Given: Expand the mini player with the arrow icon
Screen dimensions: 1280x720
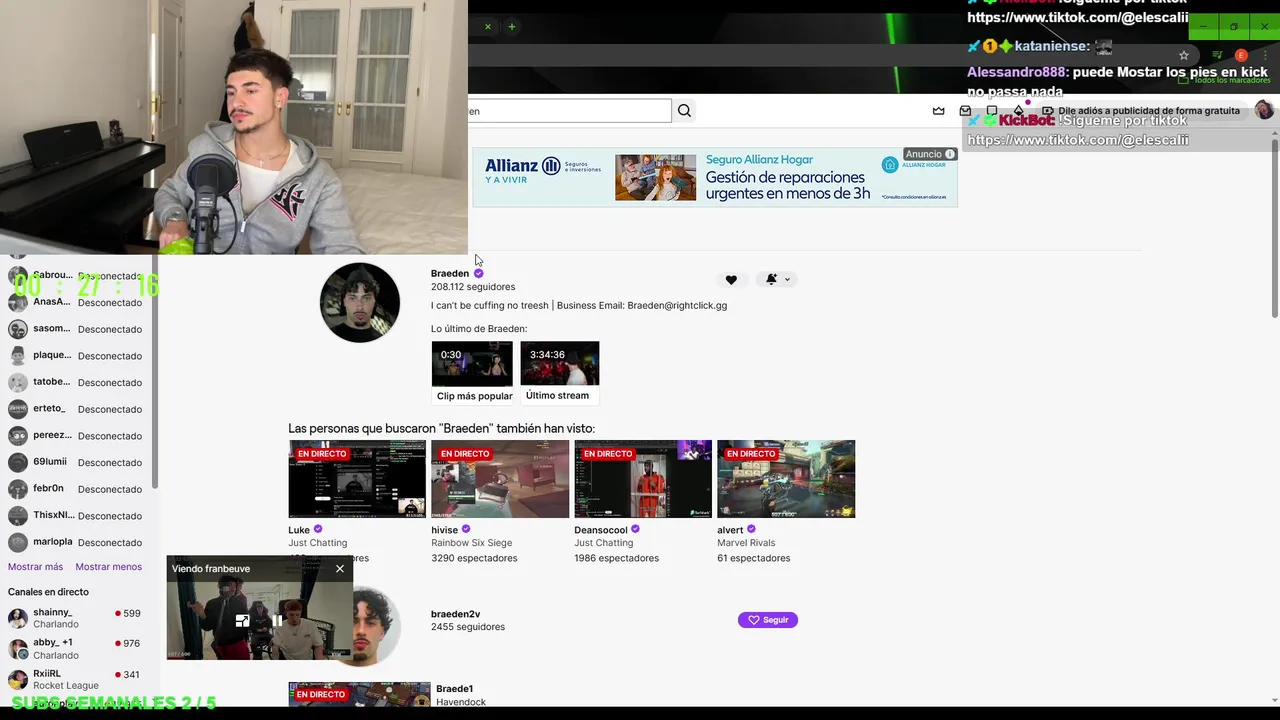Looking at the screenshot, I should pyautogui.click(x=242, y=621).
